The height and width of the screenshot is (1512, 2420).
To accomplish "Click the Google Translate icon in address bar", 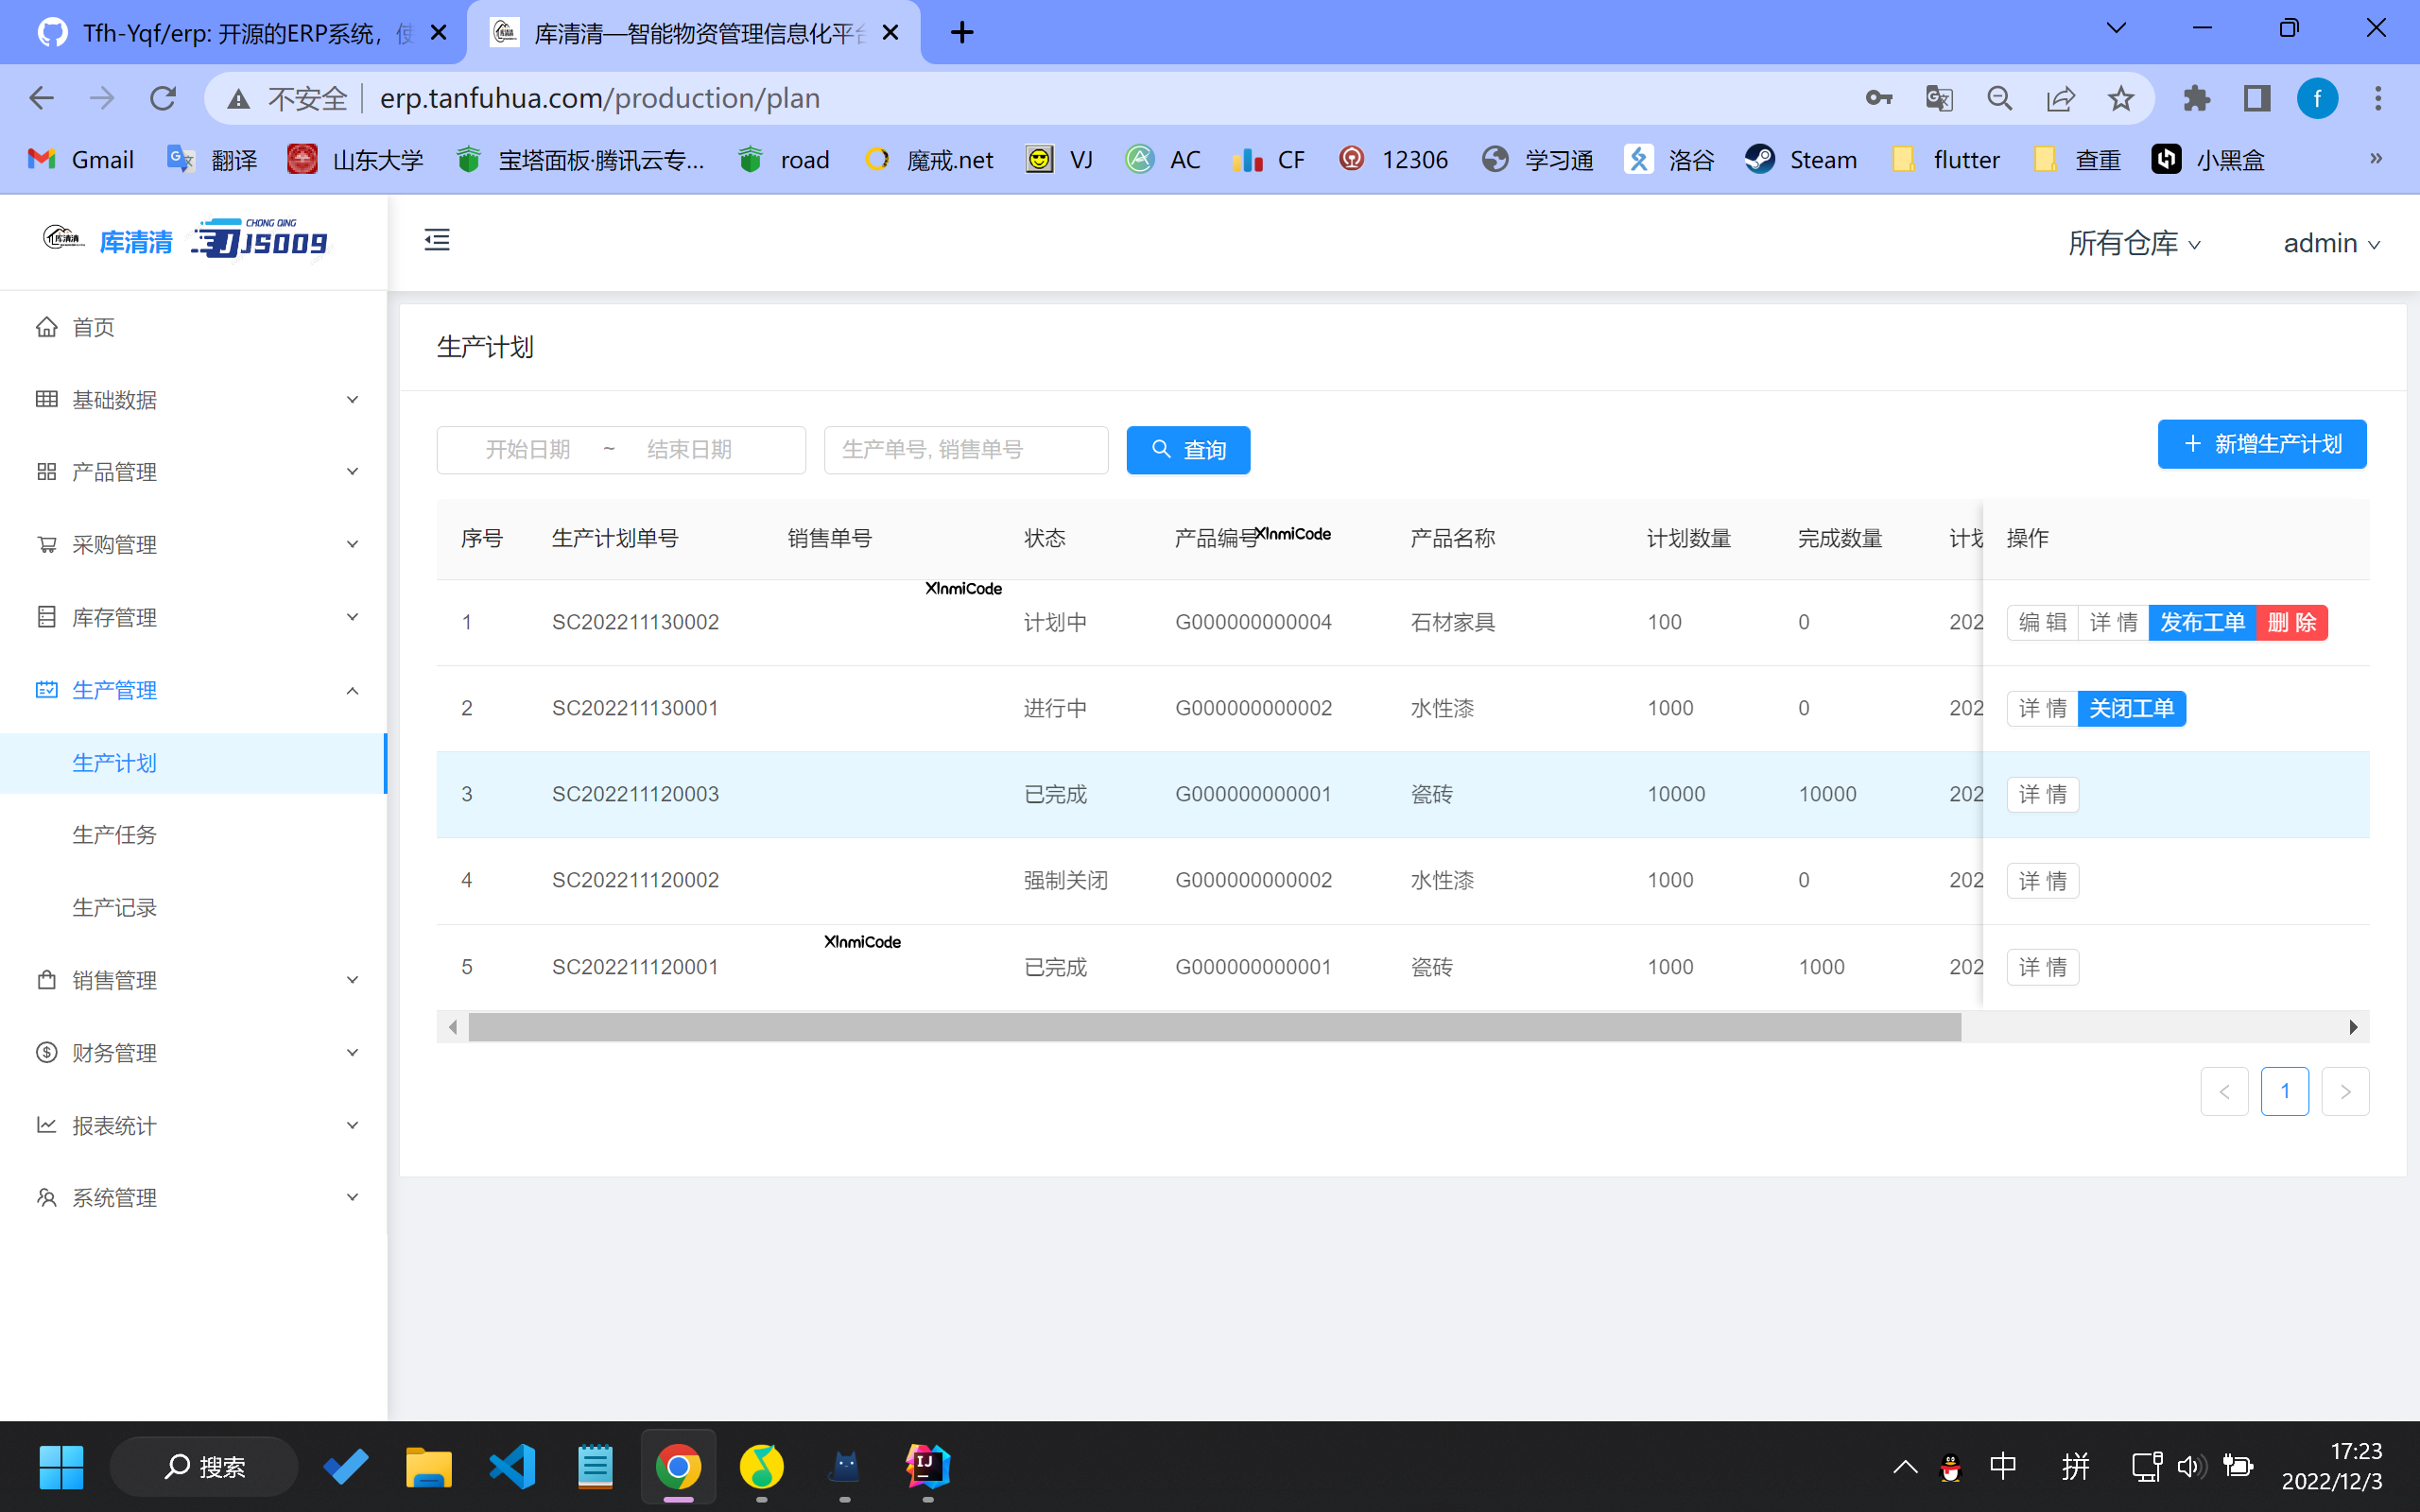I will tap(1938, 98).
